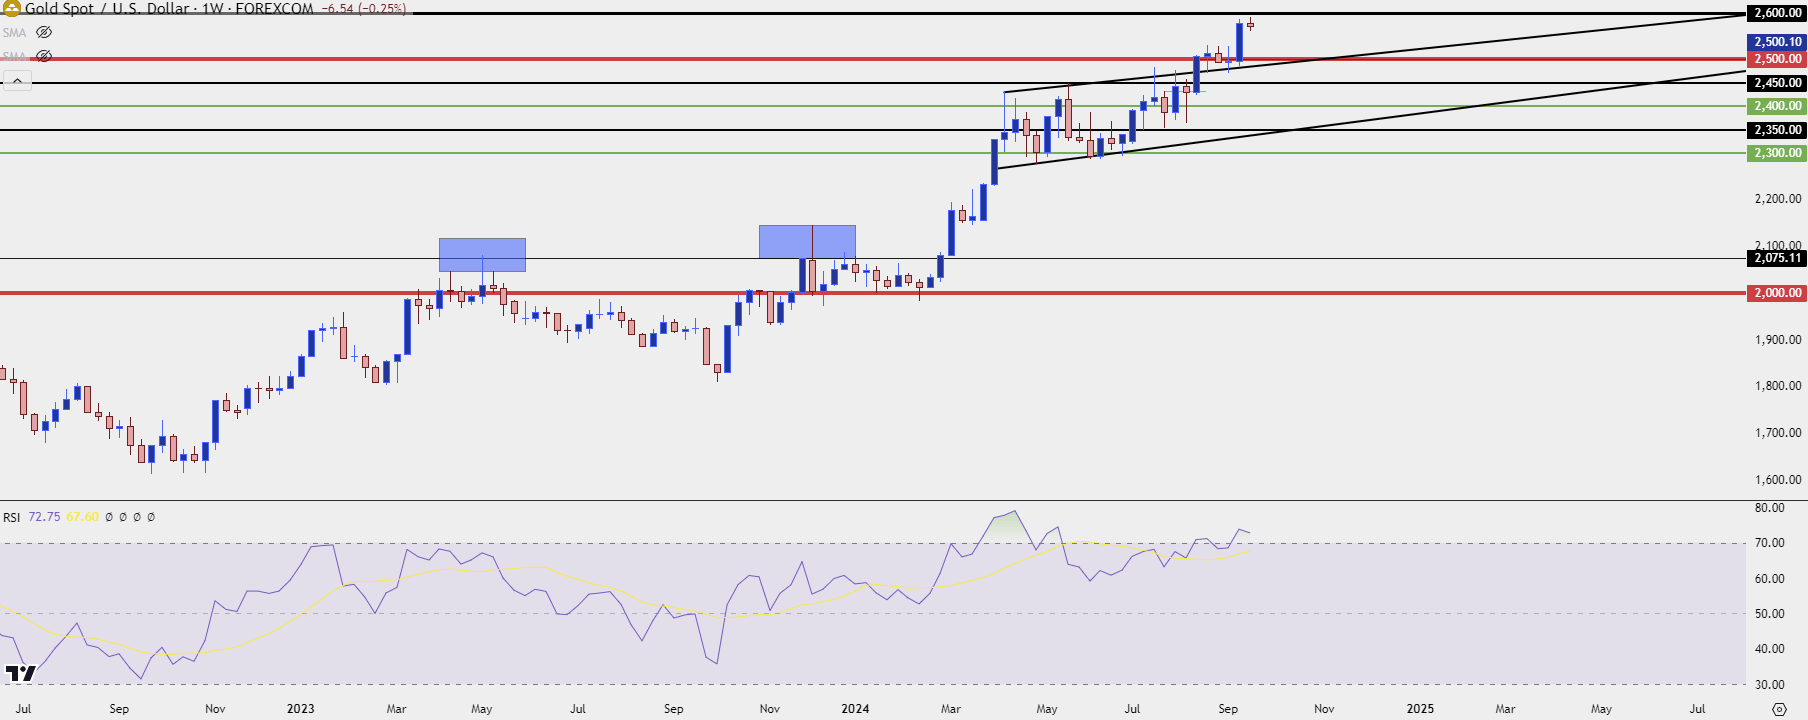Screen dimensions: 1808x720
Task: Click the TradingView logo
Action: click(20, 673)
